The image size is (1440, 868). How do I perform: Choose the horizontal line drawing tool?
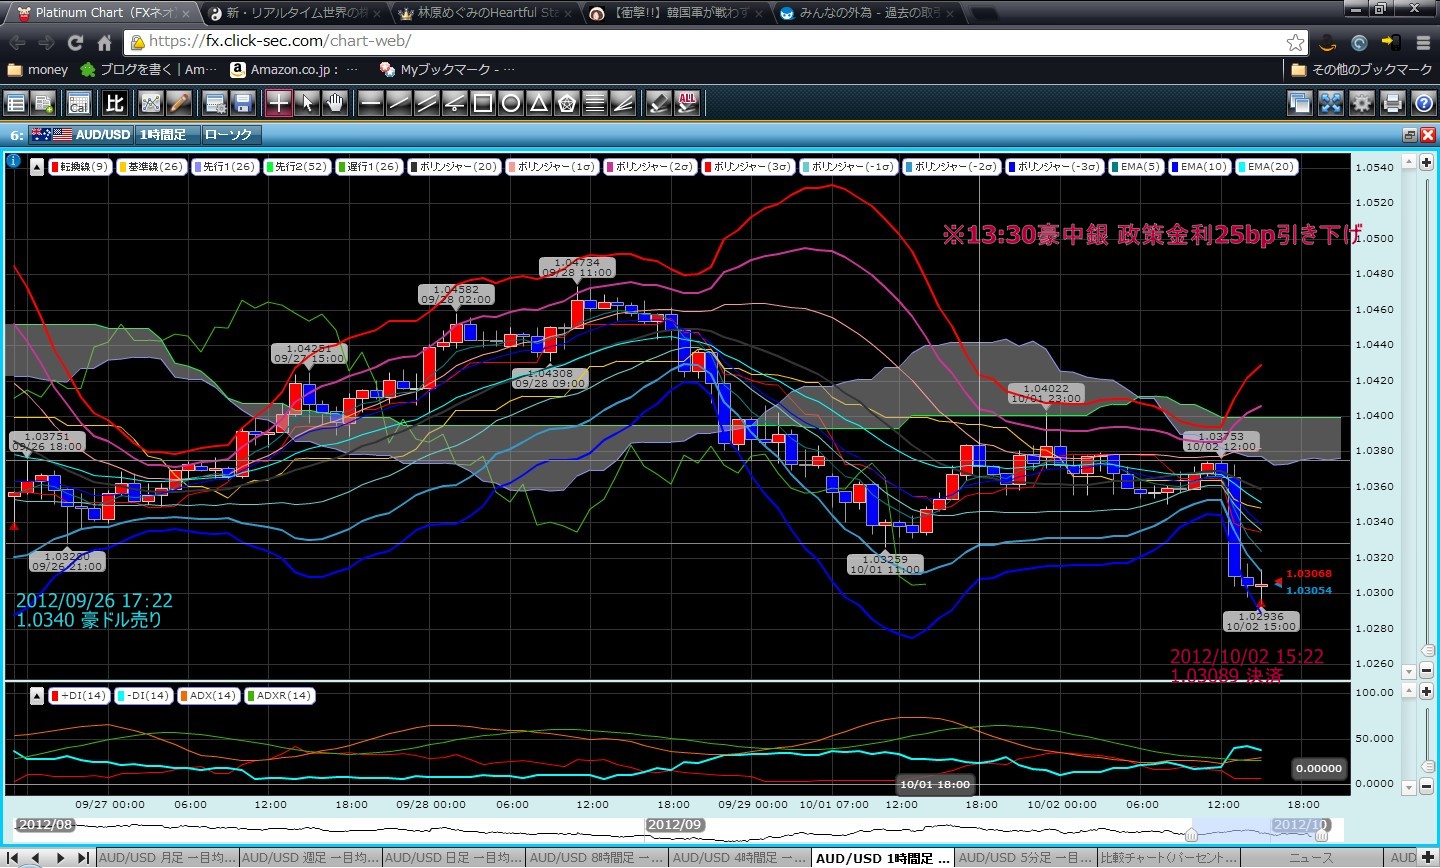click(371, 103)
